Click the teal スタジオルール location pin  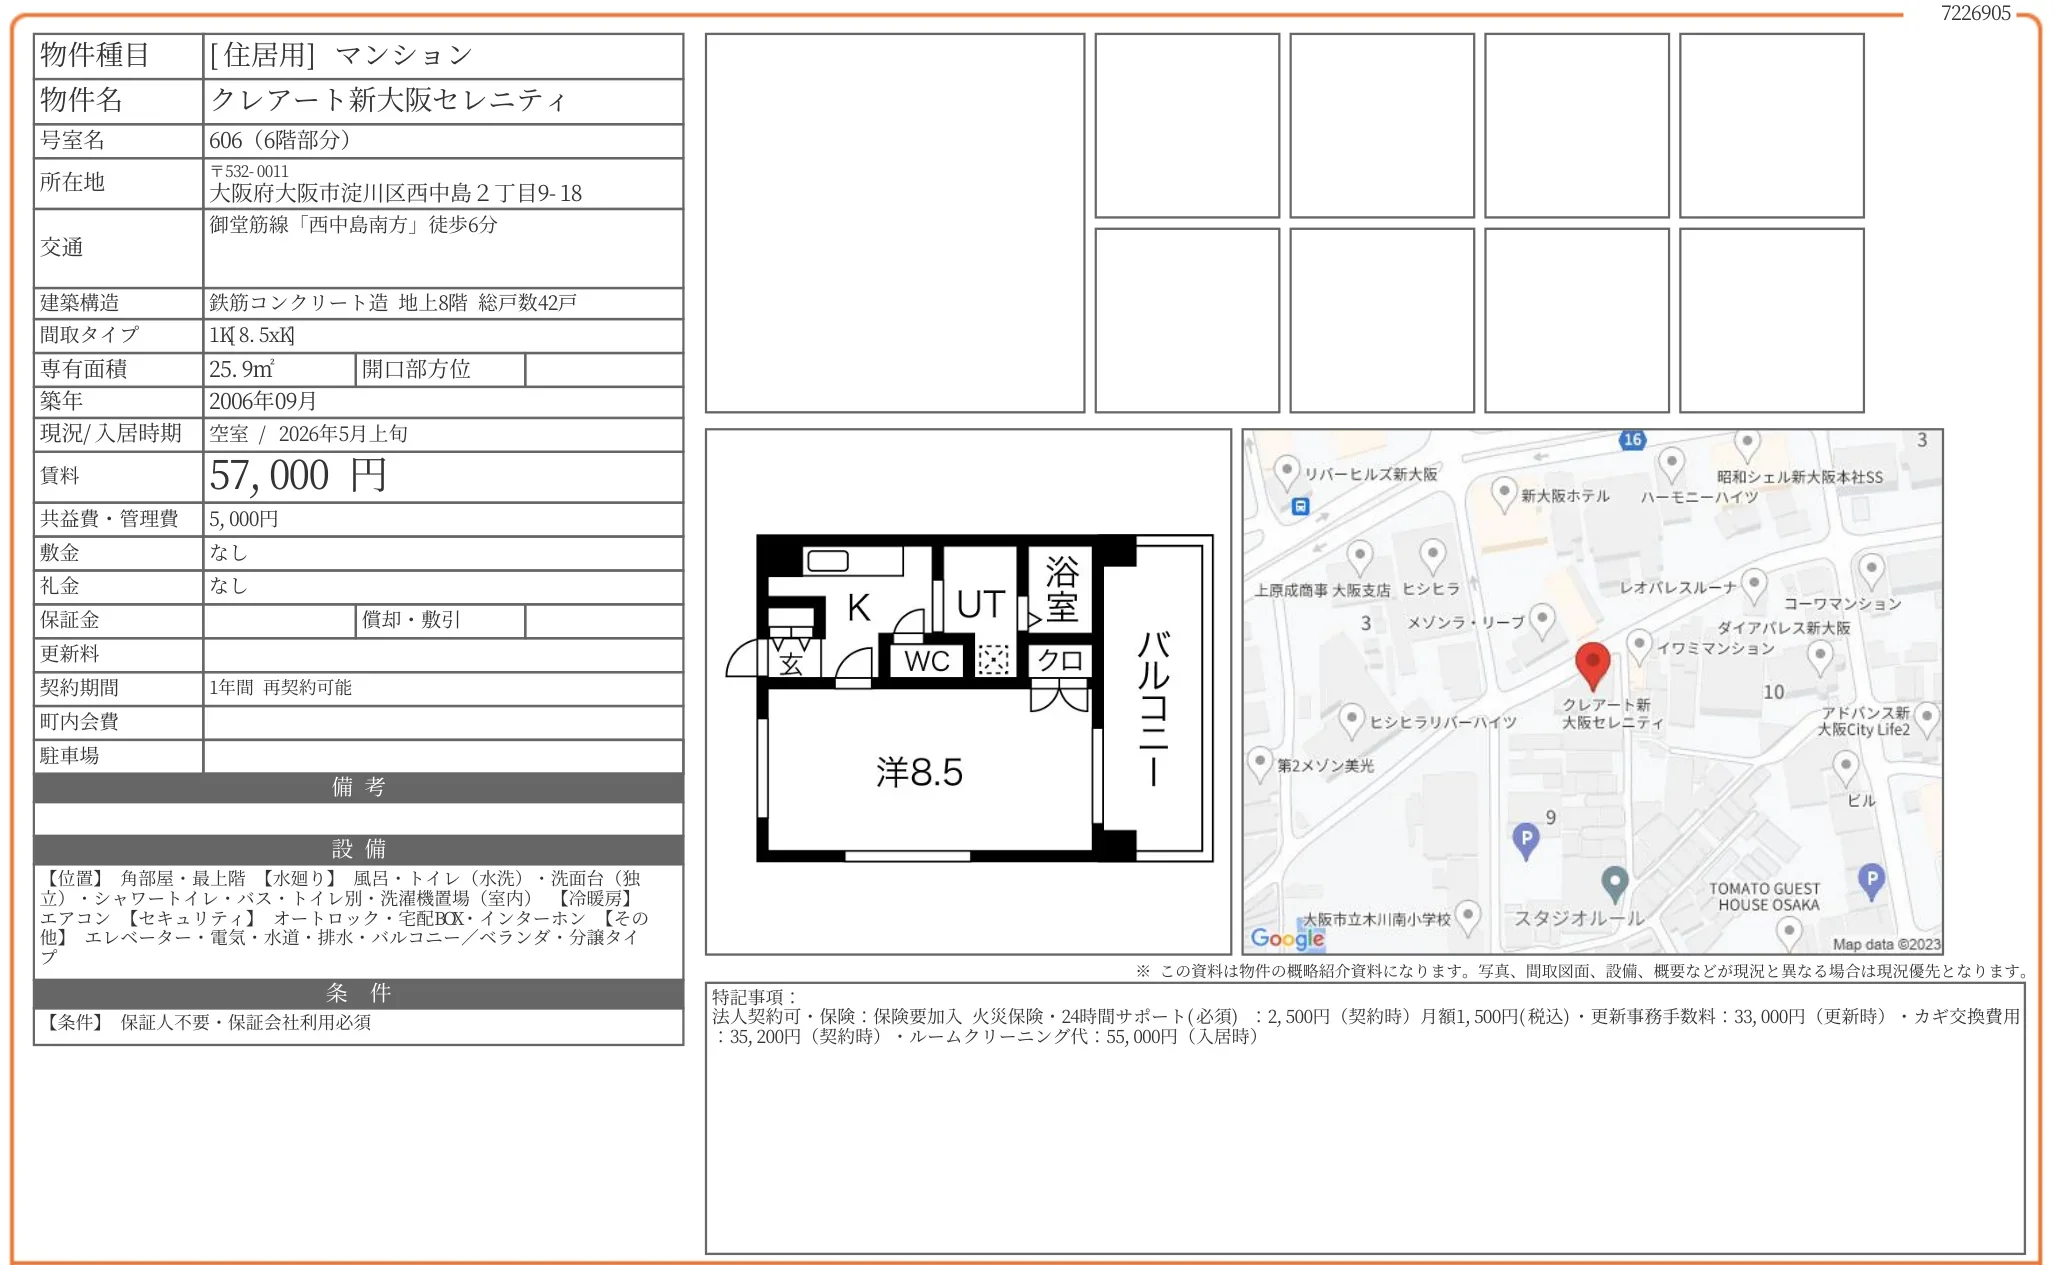1614,883
